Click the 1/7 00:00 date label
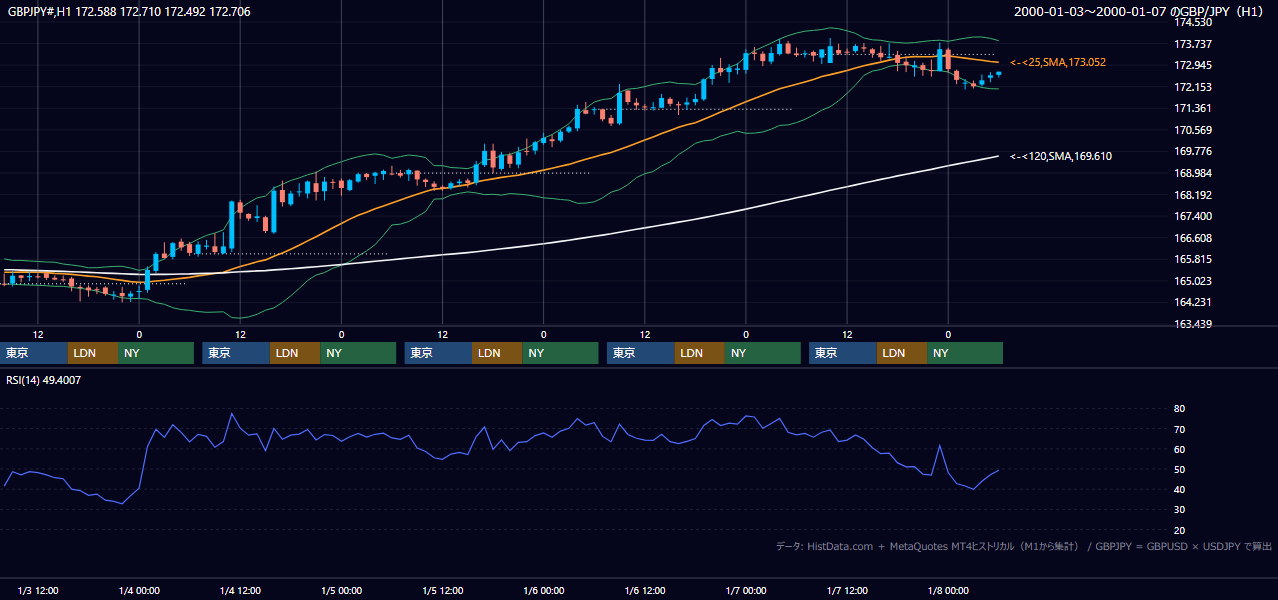 tap(745, 591)
